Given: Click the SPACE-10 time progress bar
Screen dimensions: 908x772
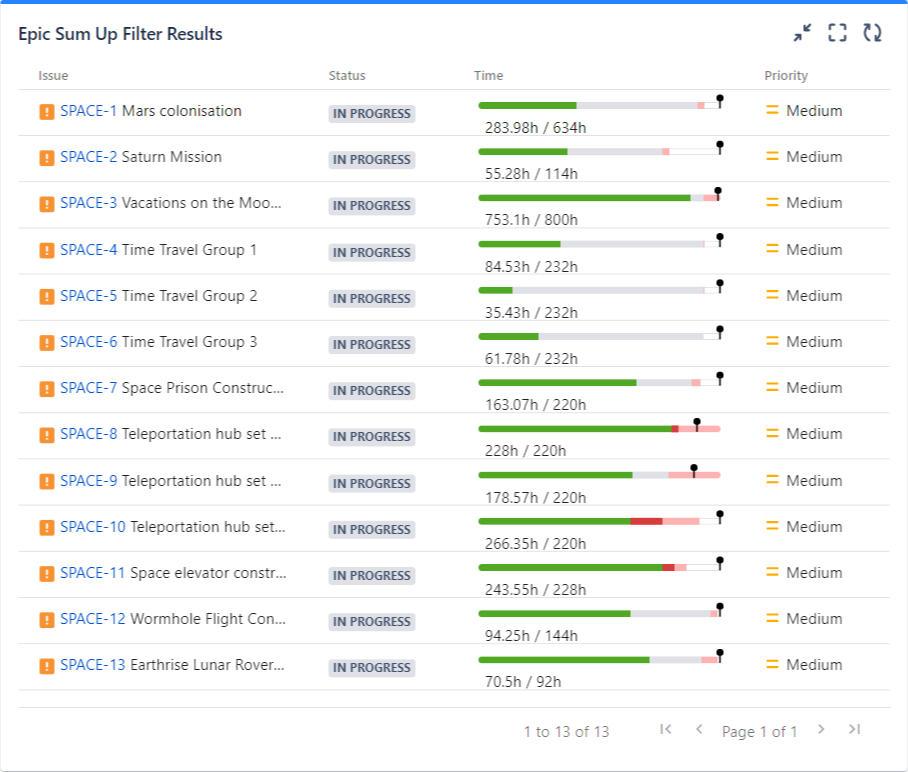Looking at the screenshot, I should 598,521.
